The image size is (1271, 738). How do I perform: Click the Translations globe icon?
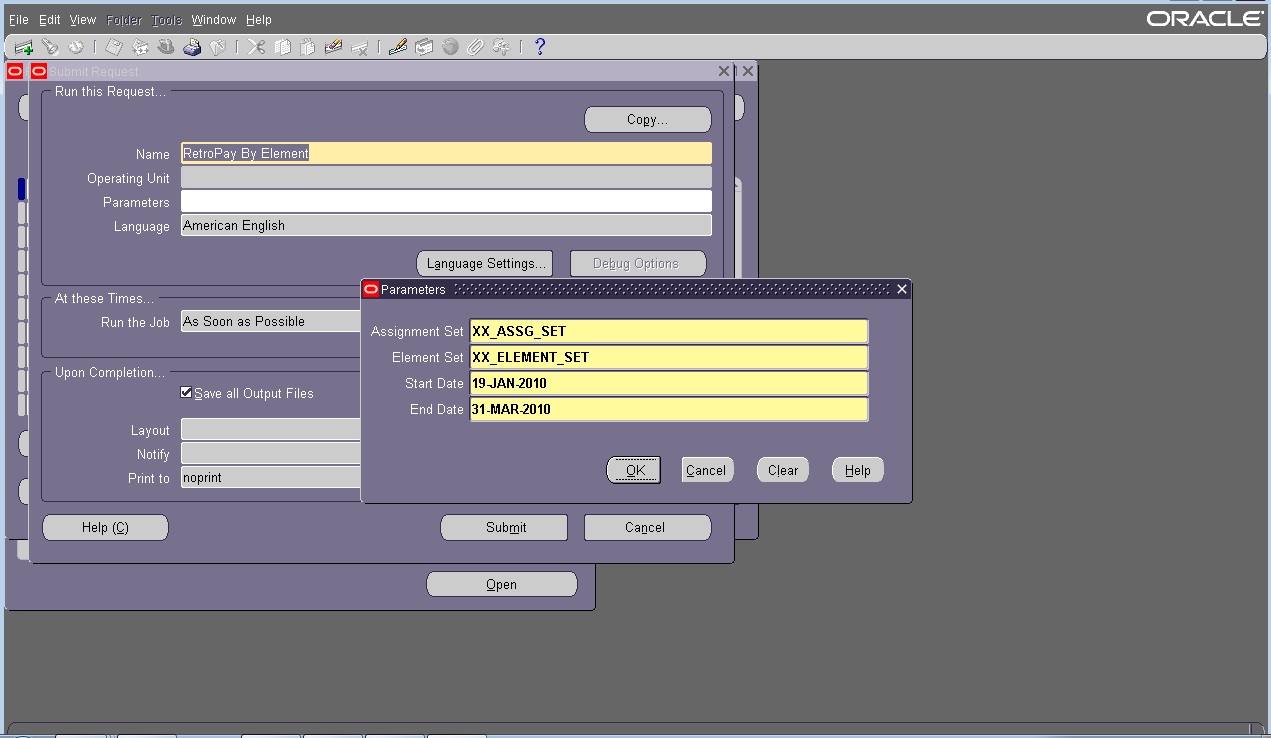449,46
